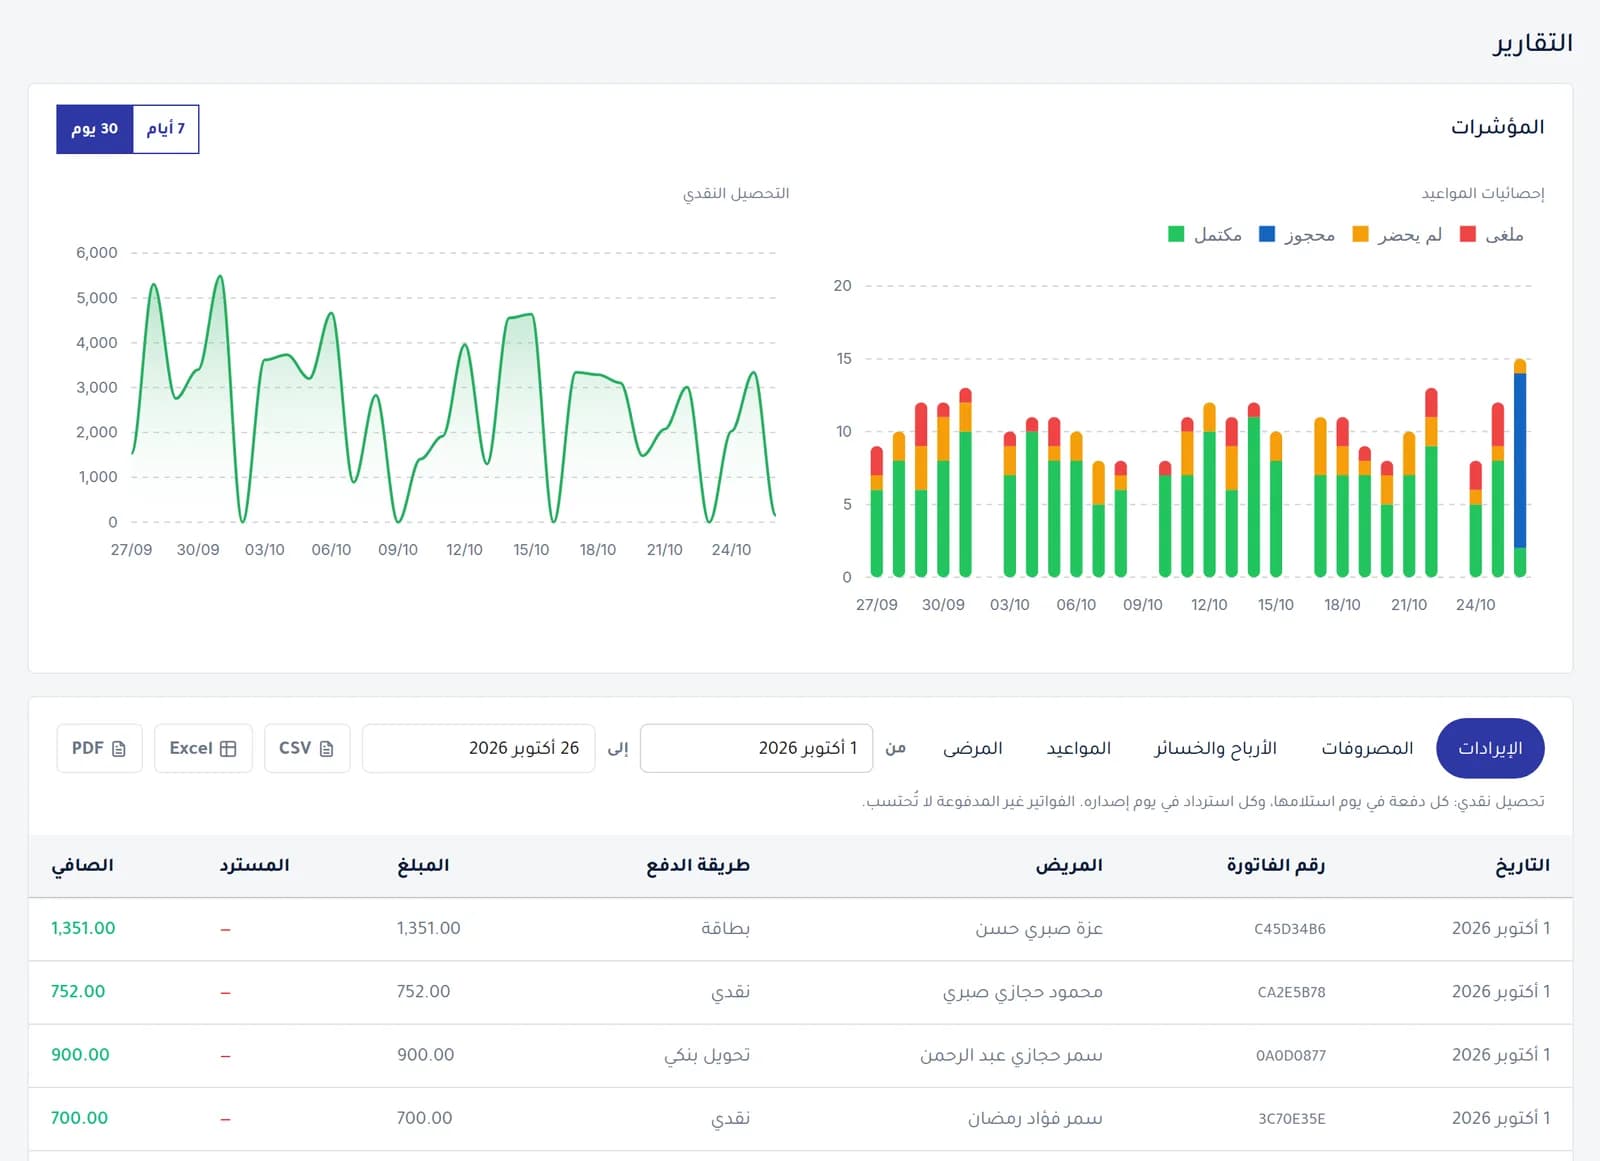Click the tall blue bar in appointments chart

(x=1520, y=460)
